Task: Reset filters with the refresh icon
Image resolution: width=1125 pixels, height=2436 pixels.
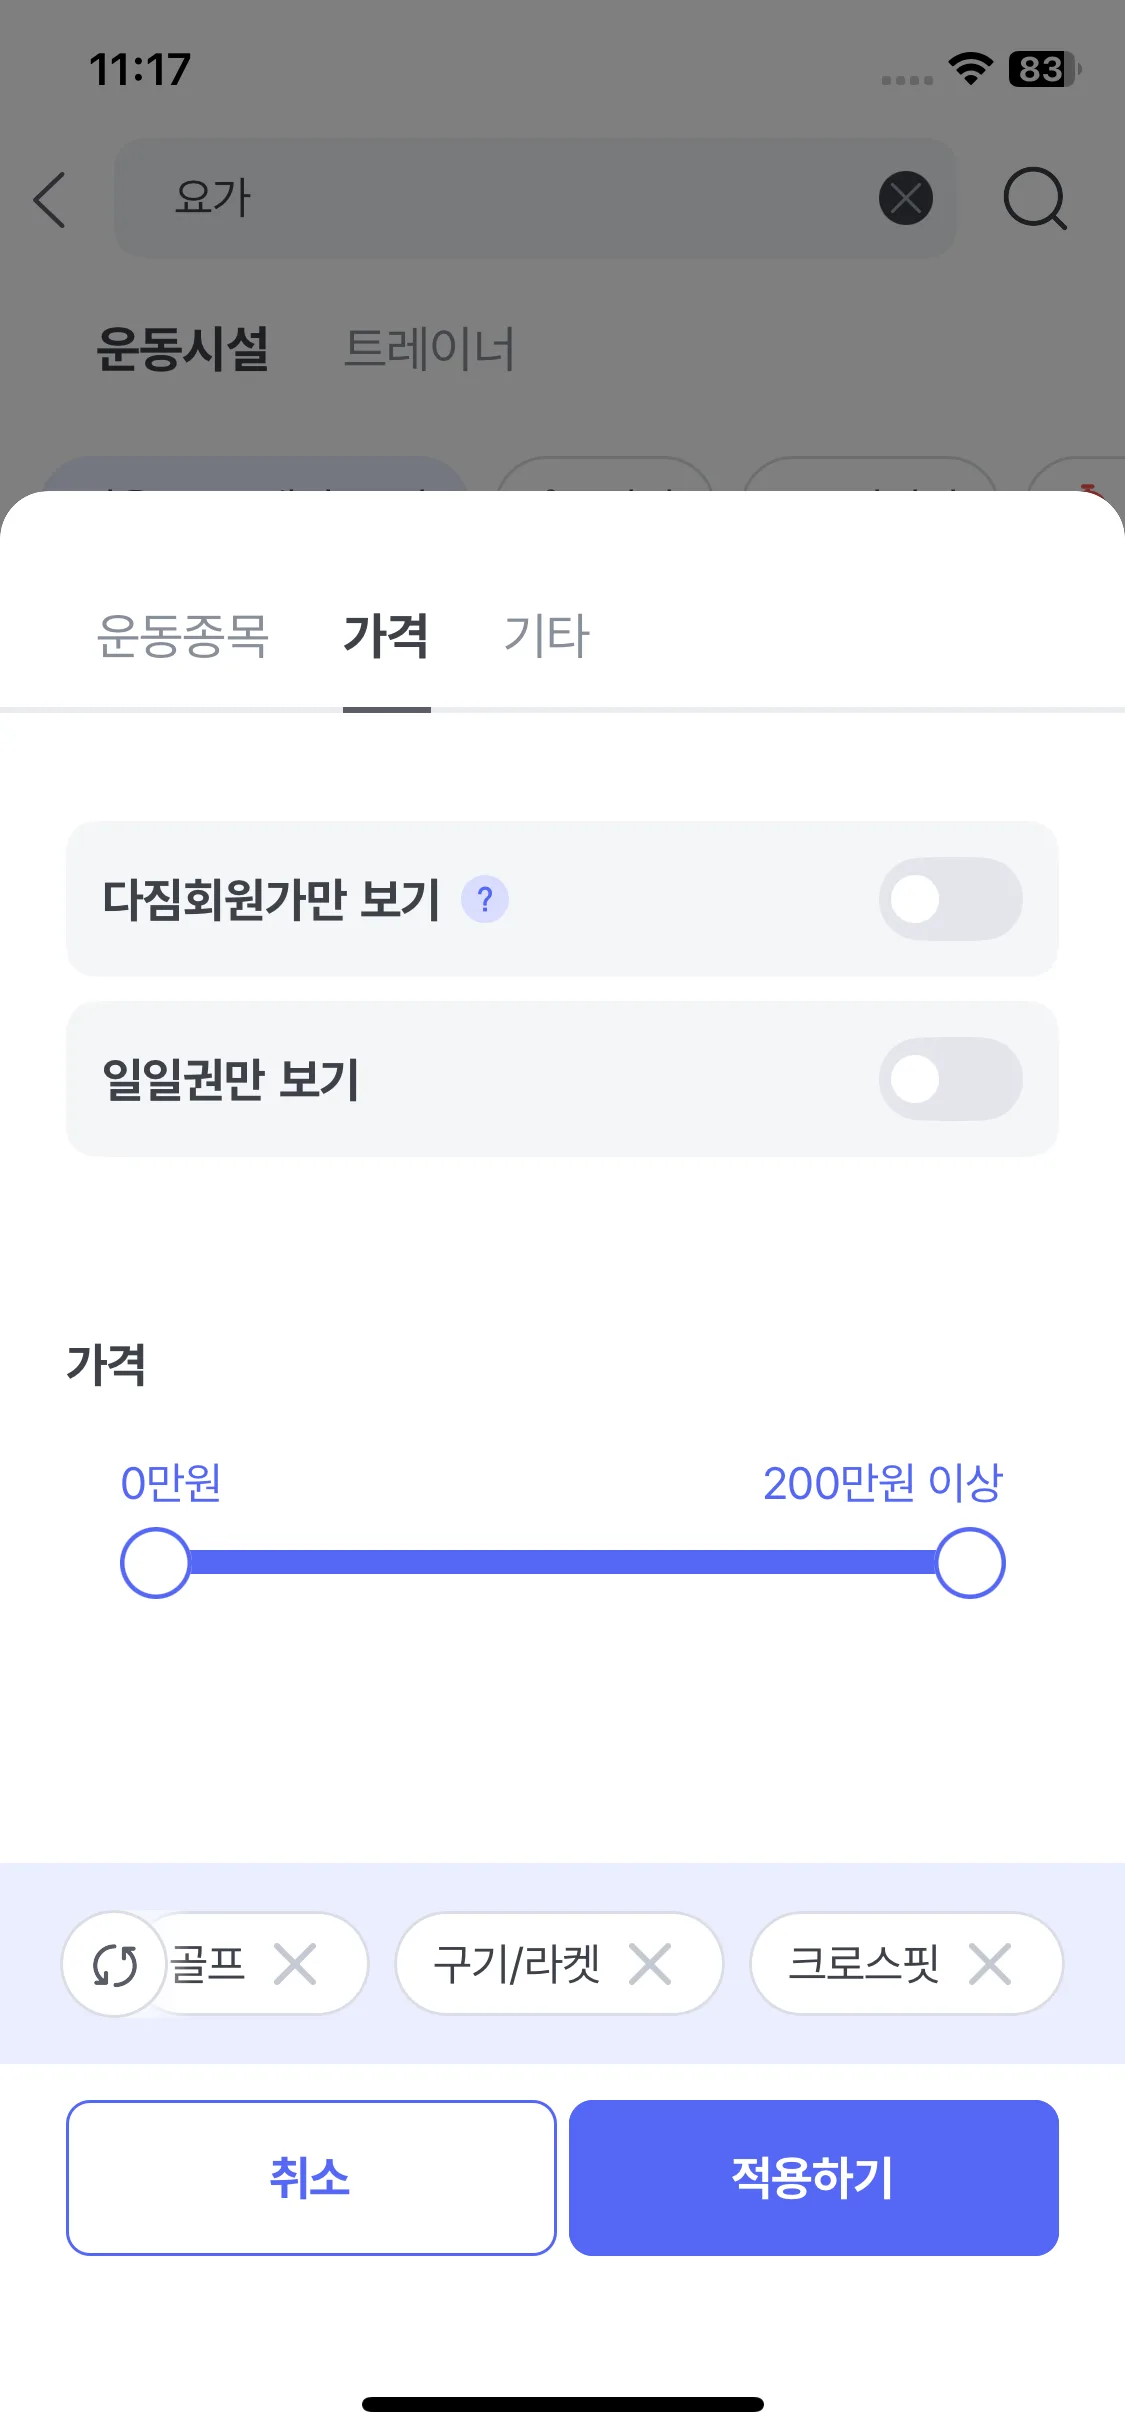Action: (115, 1965)
